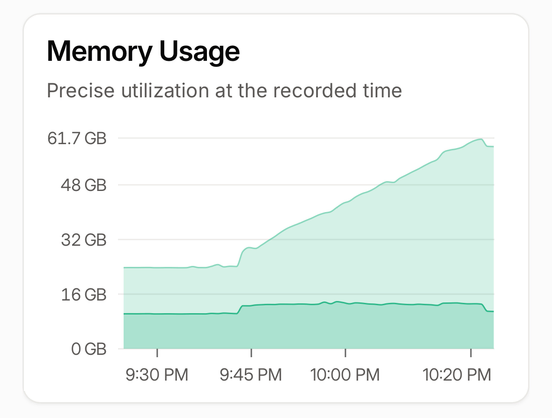Click the lower line's step-up near 9:45 PM
This screenshot has height=418, width=552.
240,310
